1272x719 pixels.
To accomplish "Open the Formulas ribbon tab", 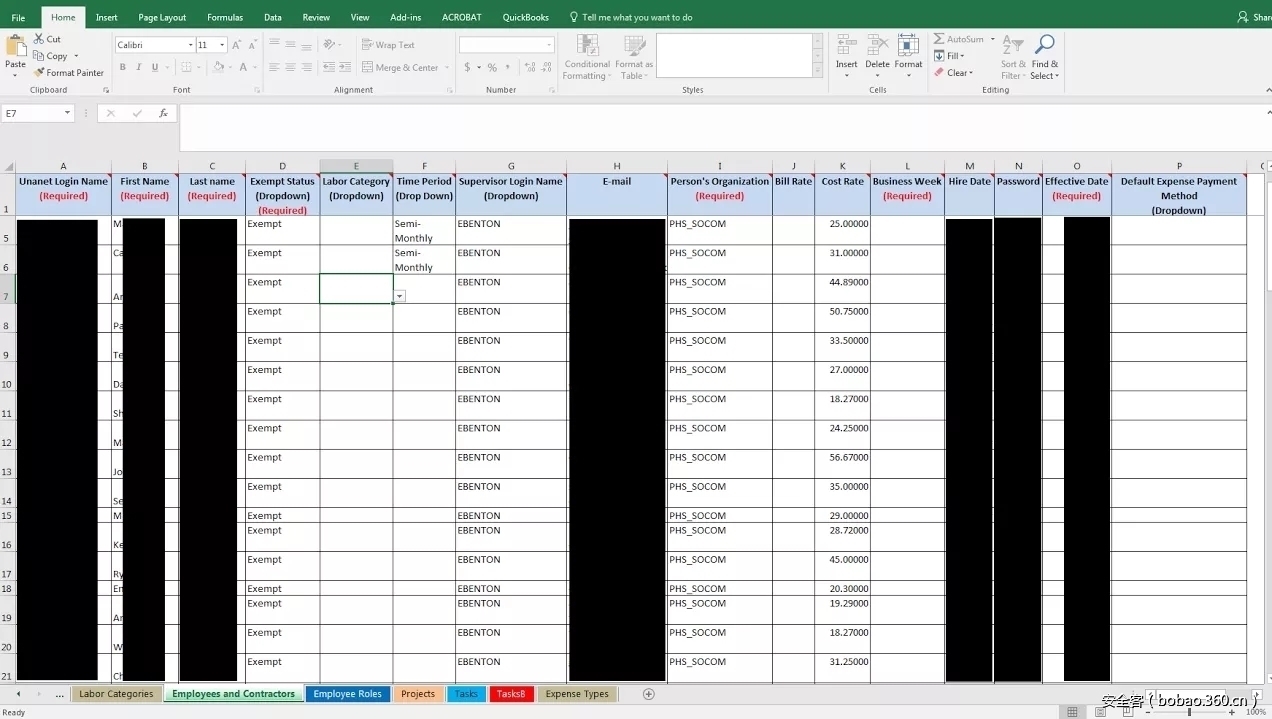I will point(225,17).
